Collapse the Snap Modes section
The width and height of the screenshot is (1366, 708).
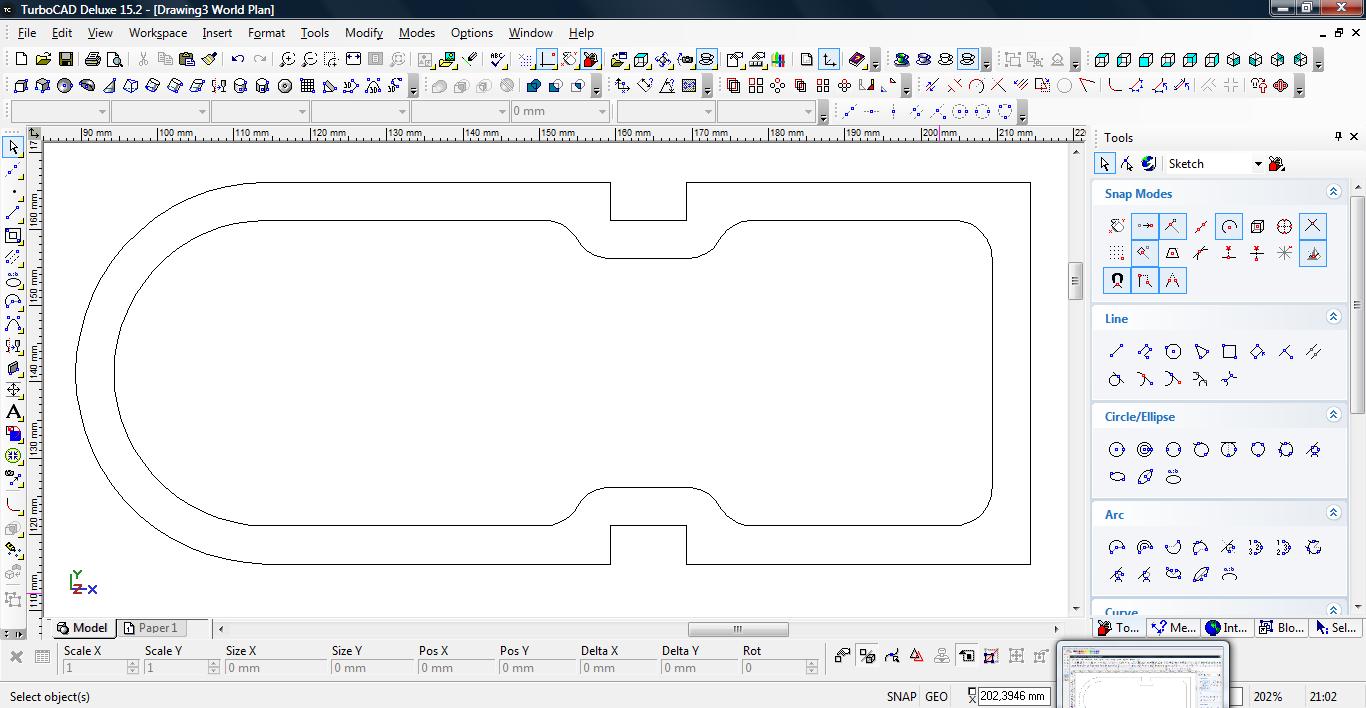pos(1333,192)
